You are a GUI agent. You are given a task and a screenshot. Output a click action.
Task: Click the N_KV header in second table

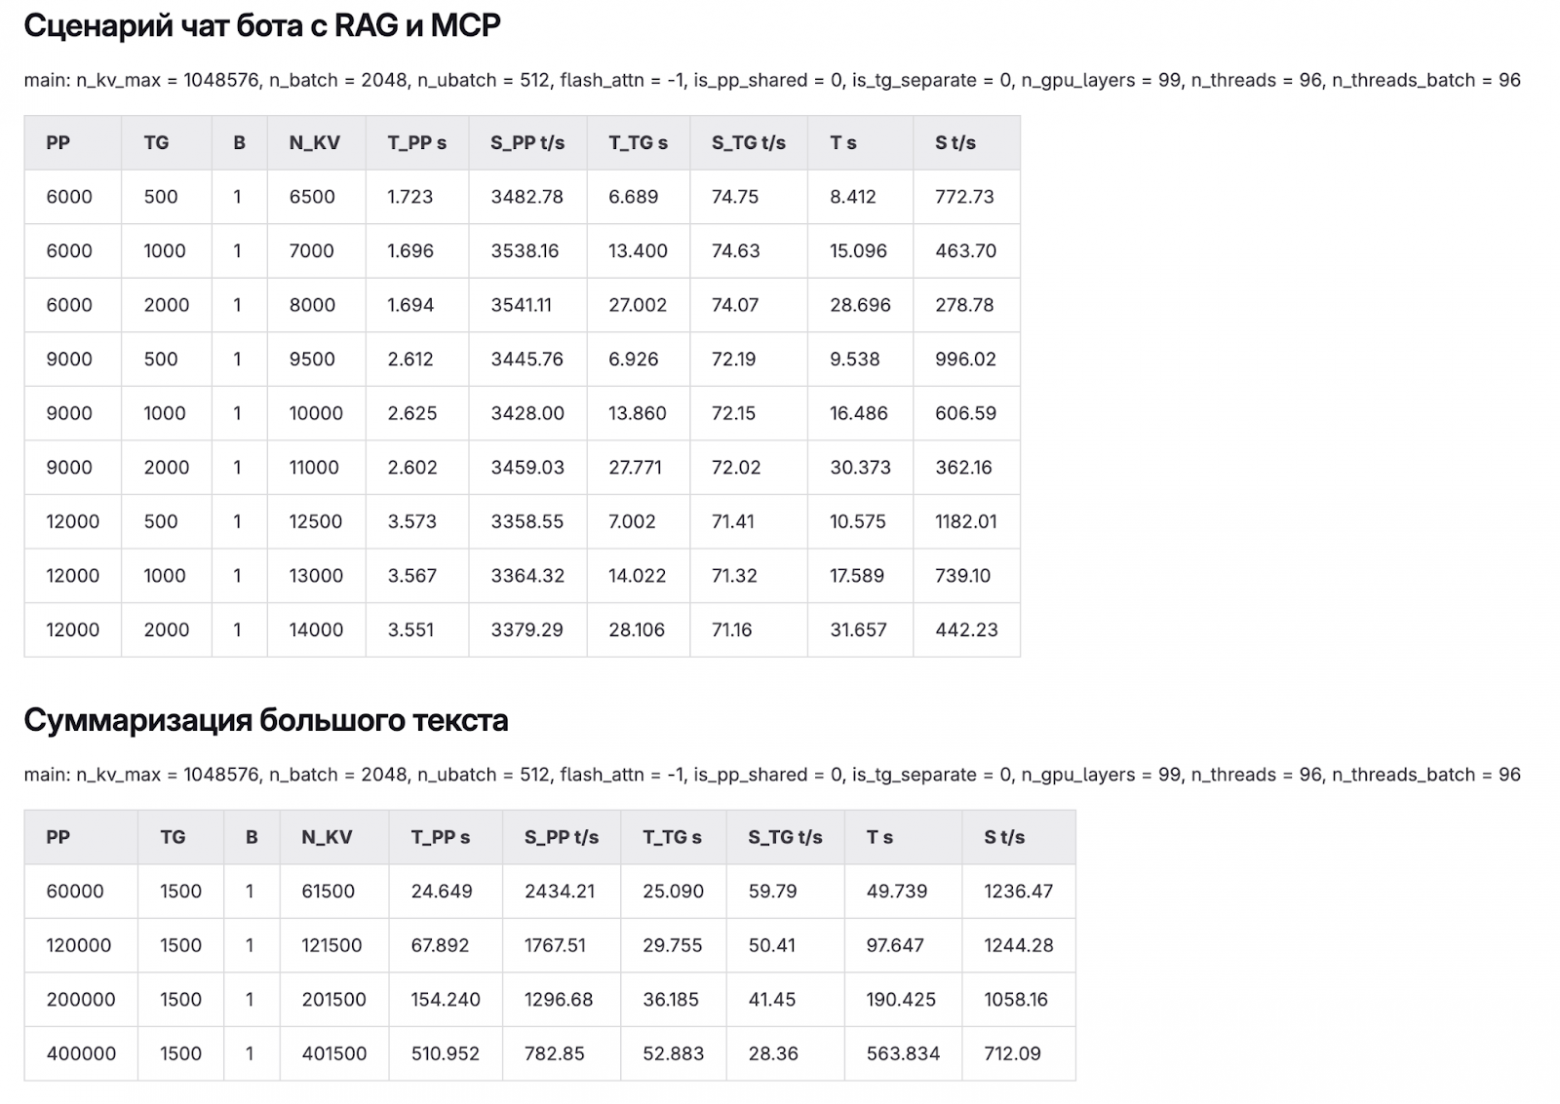coord(327,837)
